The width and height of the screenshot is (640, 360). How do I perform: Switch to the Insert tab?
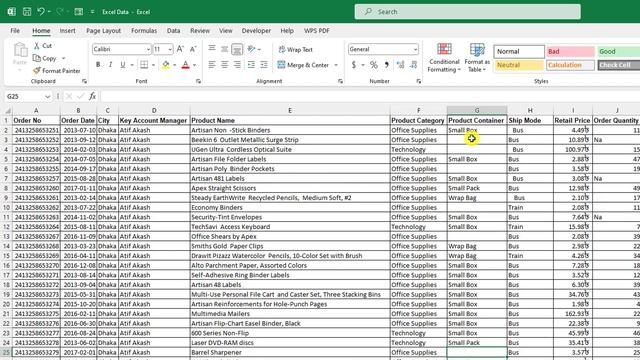coord(67,31)
